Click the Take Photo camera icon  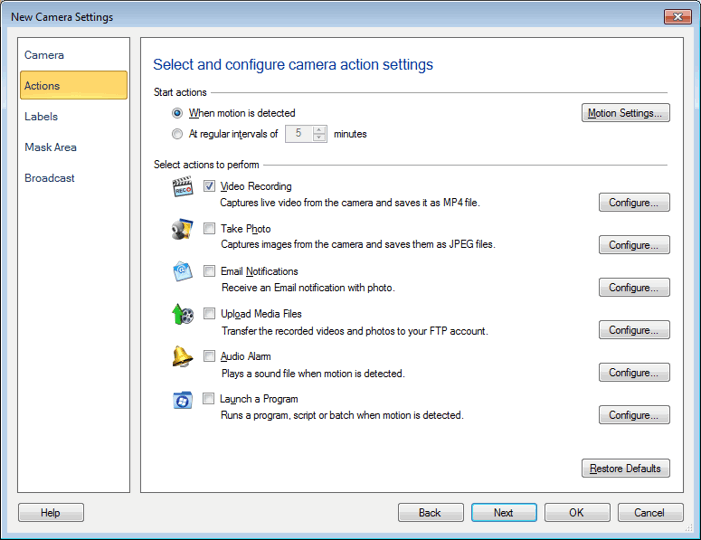182,230
